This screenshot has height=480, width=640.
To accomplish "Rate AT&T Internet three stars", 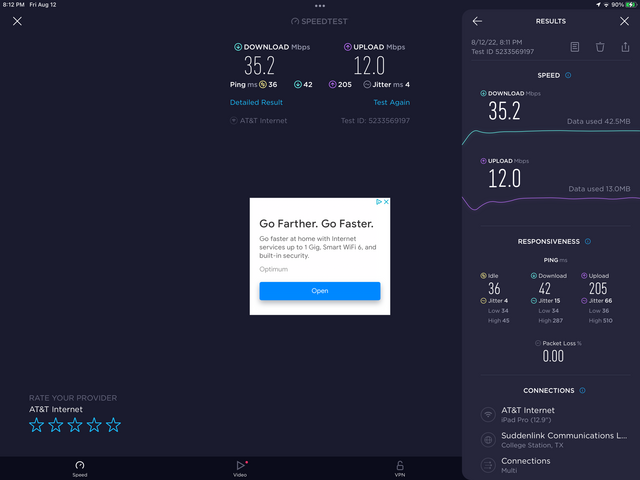I will click(75, 425).
